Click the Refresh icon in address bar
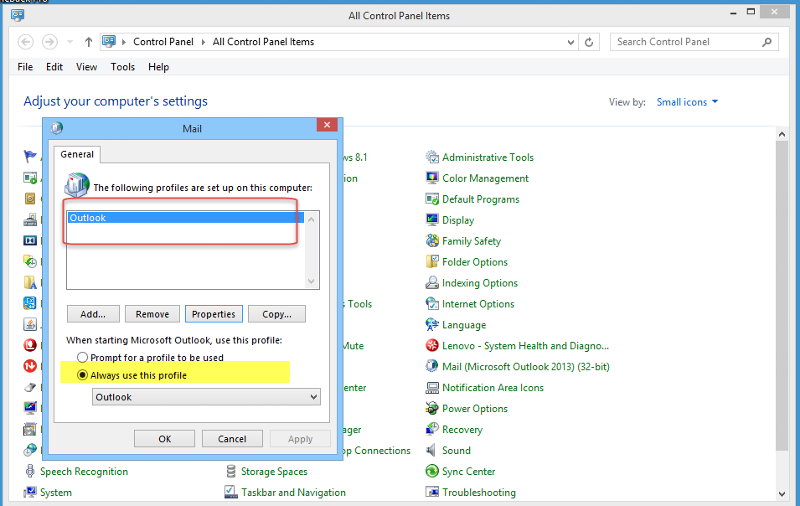 point(589,42)
